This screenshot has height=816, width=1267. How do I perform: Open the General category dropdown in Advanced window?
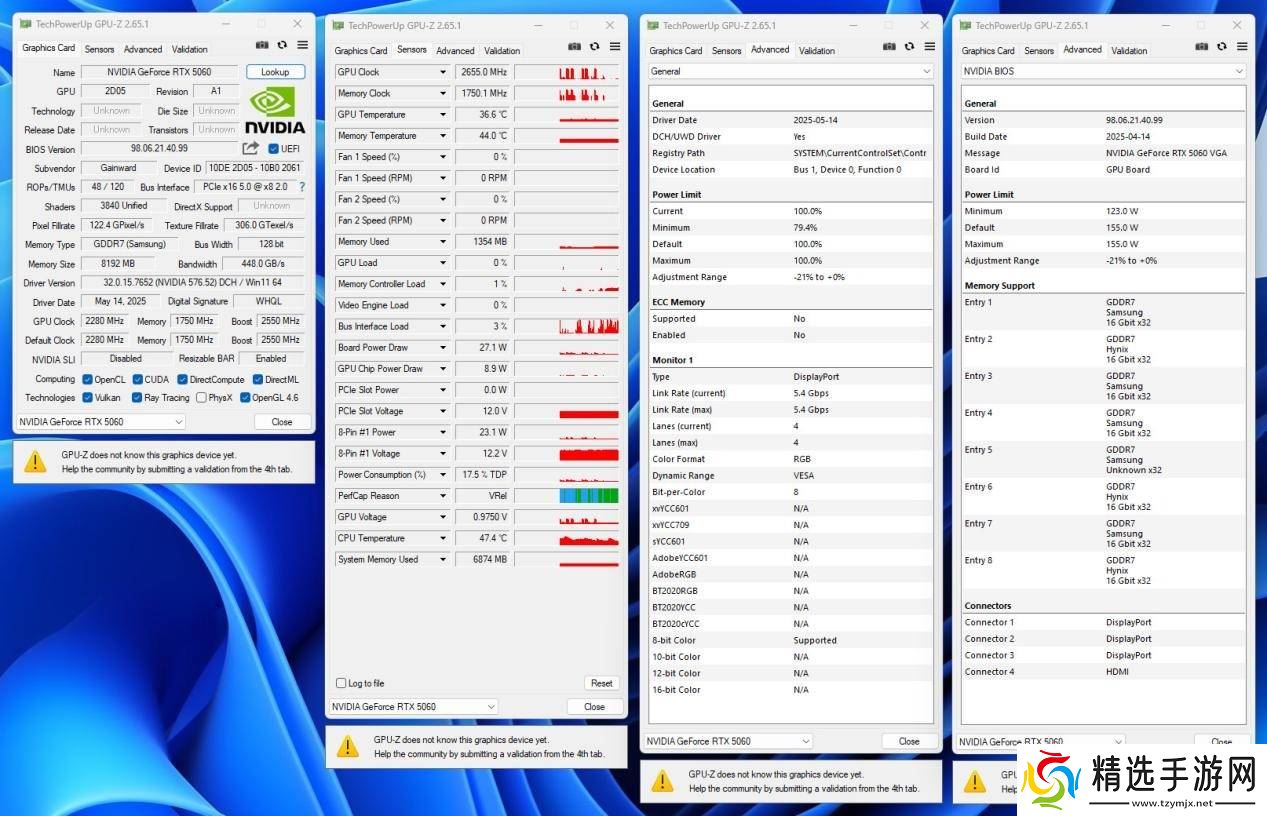(x=790, y=71)
